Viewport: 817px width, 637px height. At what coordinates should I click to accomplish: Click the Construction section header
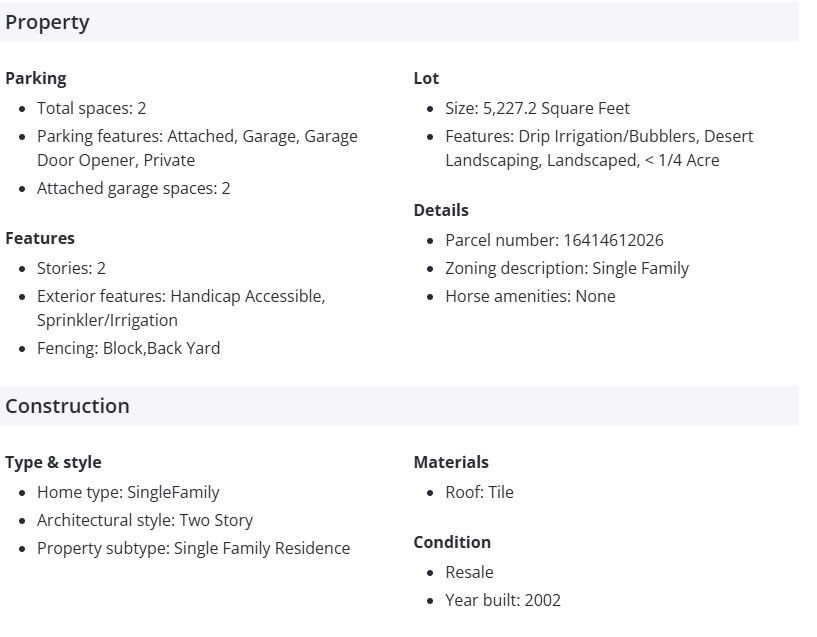67,406
